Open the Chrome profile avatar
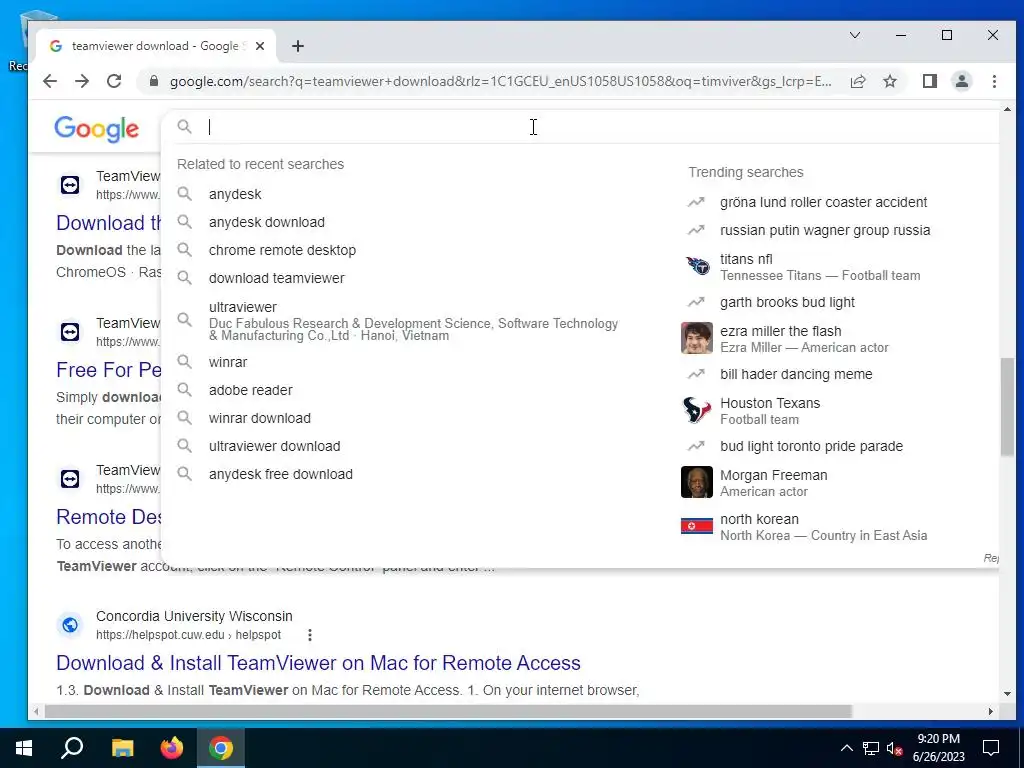Image resolution: width=1024 pixels, height=768 pixels. click(x=962, y=81)
